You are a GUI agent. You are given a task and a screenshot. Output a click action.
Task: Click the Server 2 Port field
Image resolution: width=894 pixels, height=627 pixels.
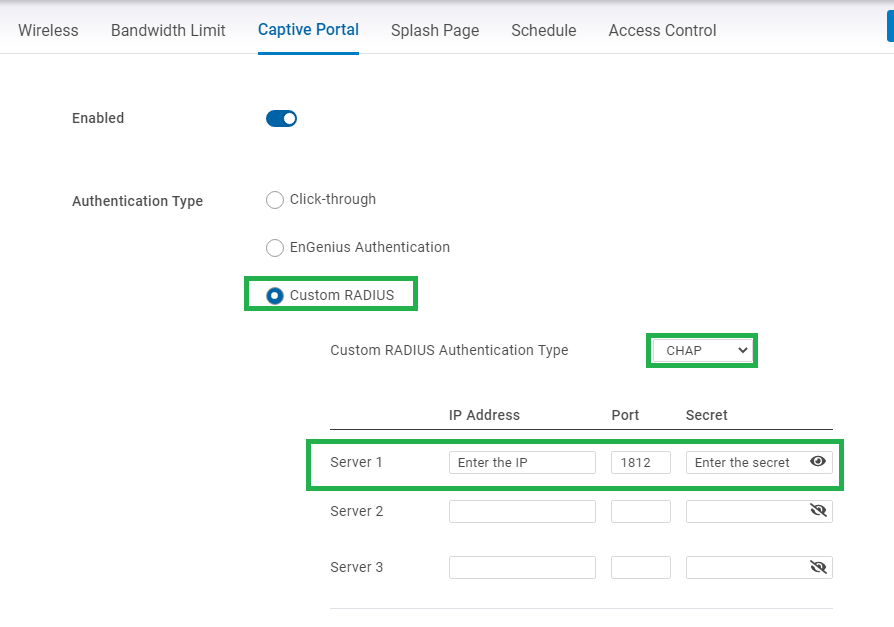click(x=640, y=511)
